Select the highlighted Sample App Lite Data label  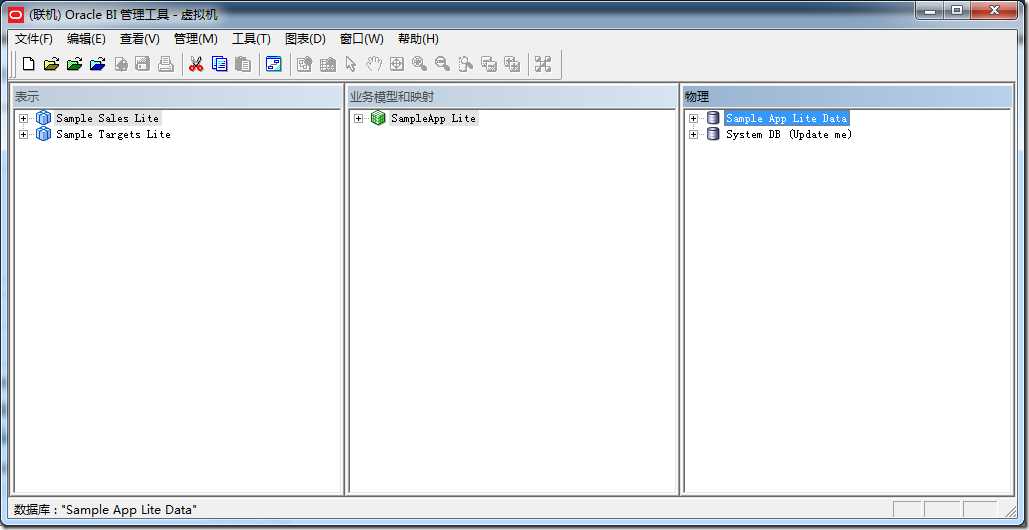787,118
